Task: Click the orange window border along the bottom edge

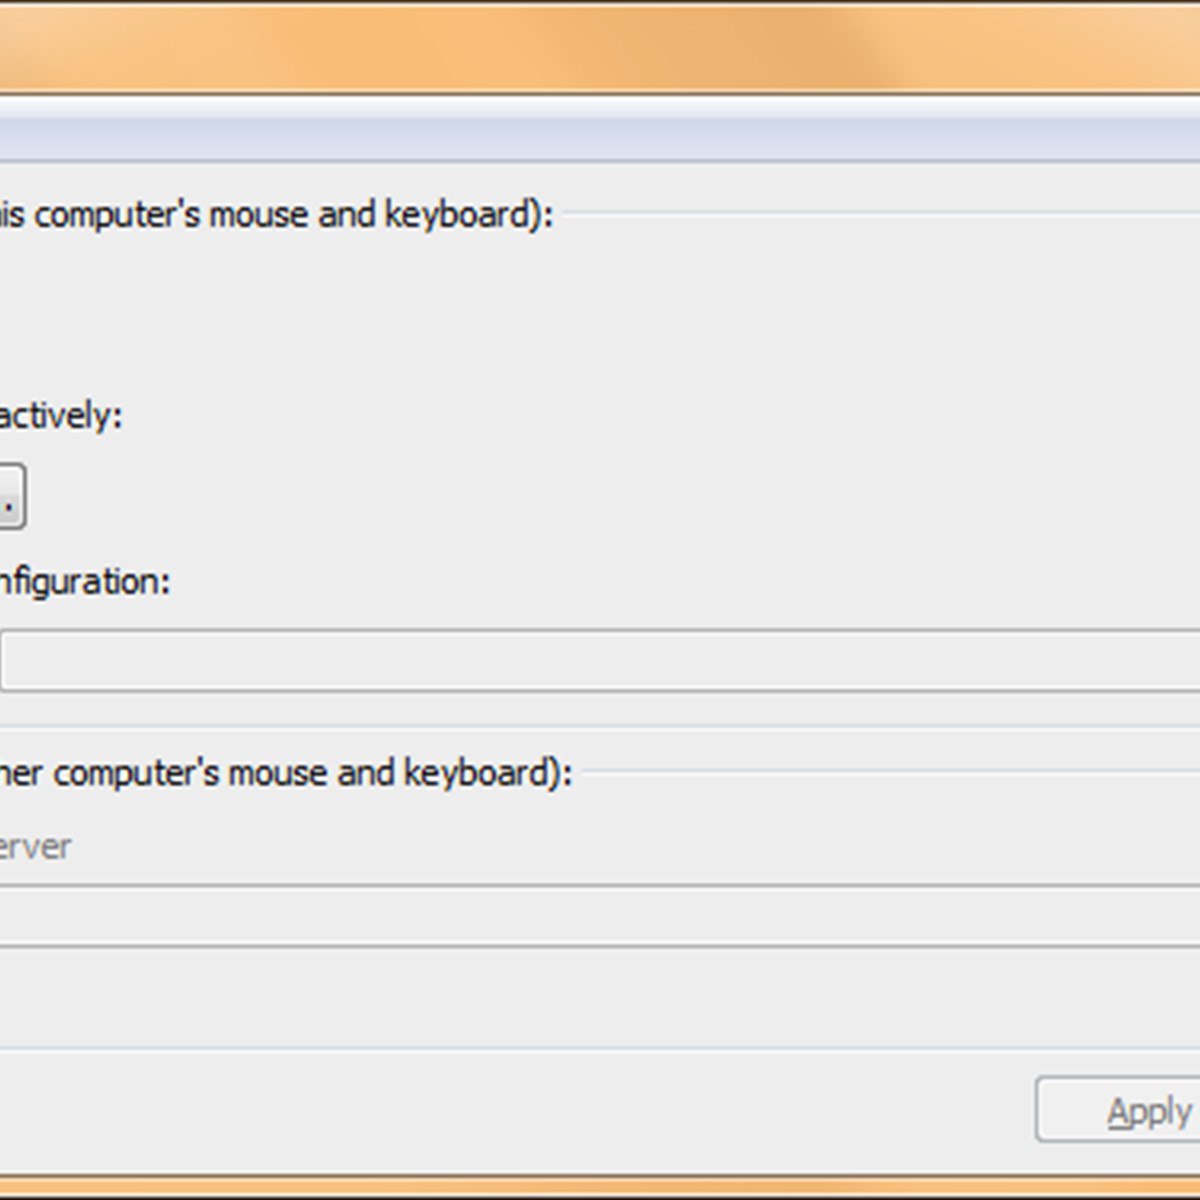Action: tap(600, 1187)
